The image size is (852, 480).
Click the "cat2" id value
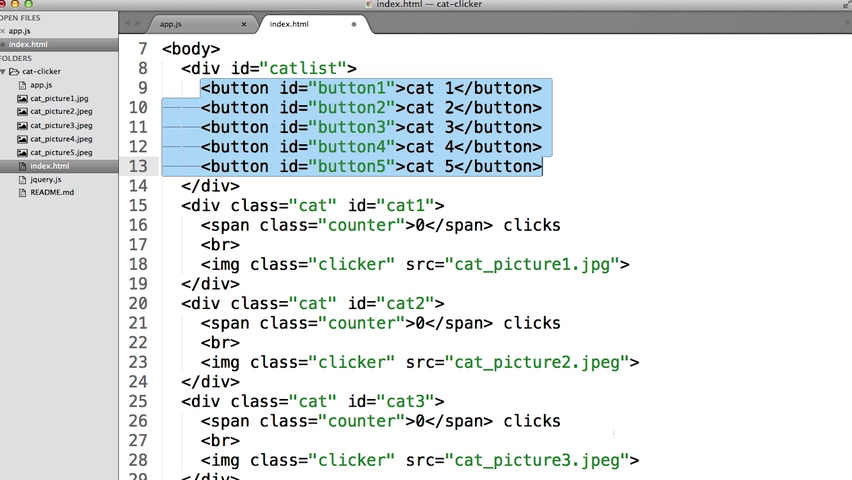click(405, 303)
